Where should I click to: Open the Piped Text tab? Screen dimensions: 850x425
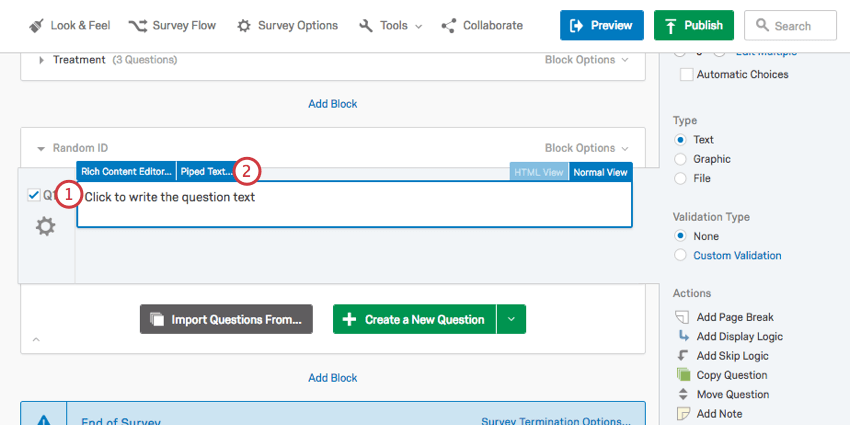click(x=206, y=172)
